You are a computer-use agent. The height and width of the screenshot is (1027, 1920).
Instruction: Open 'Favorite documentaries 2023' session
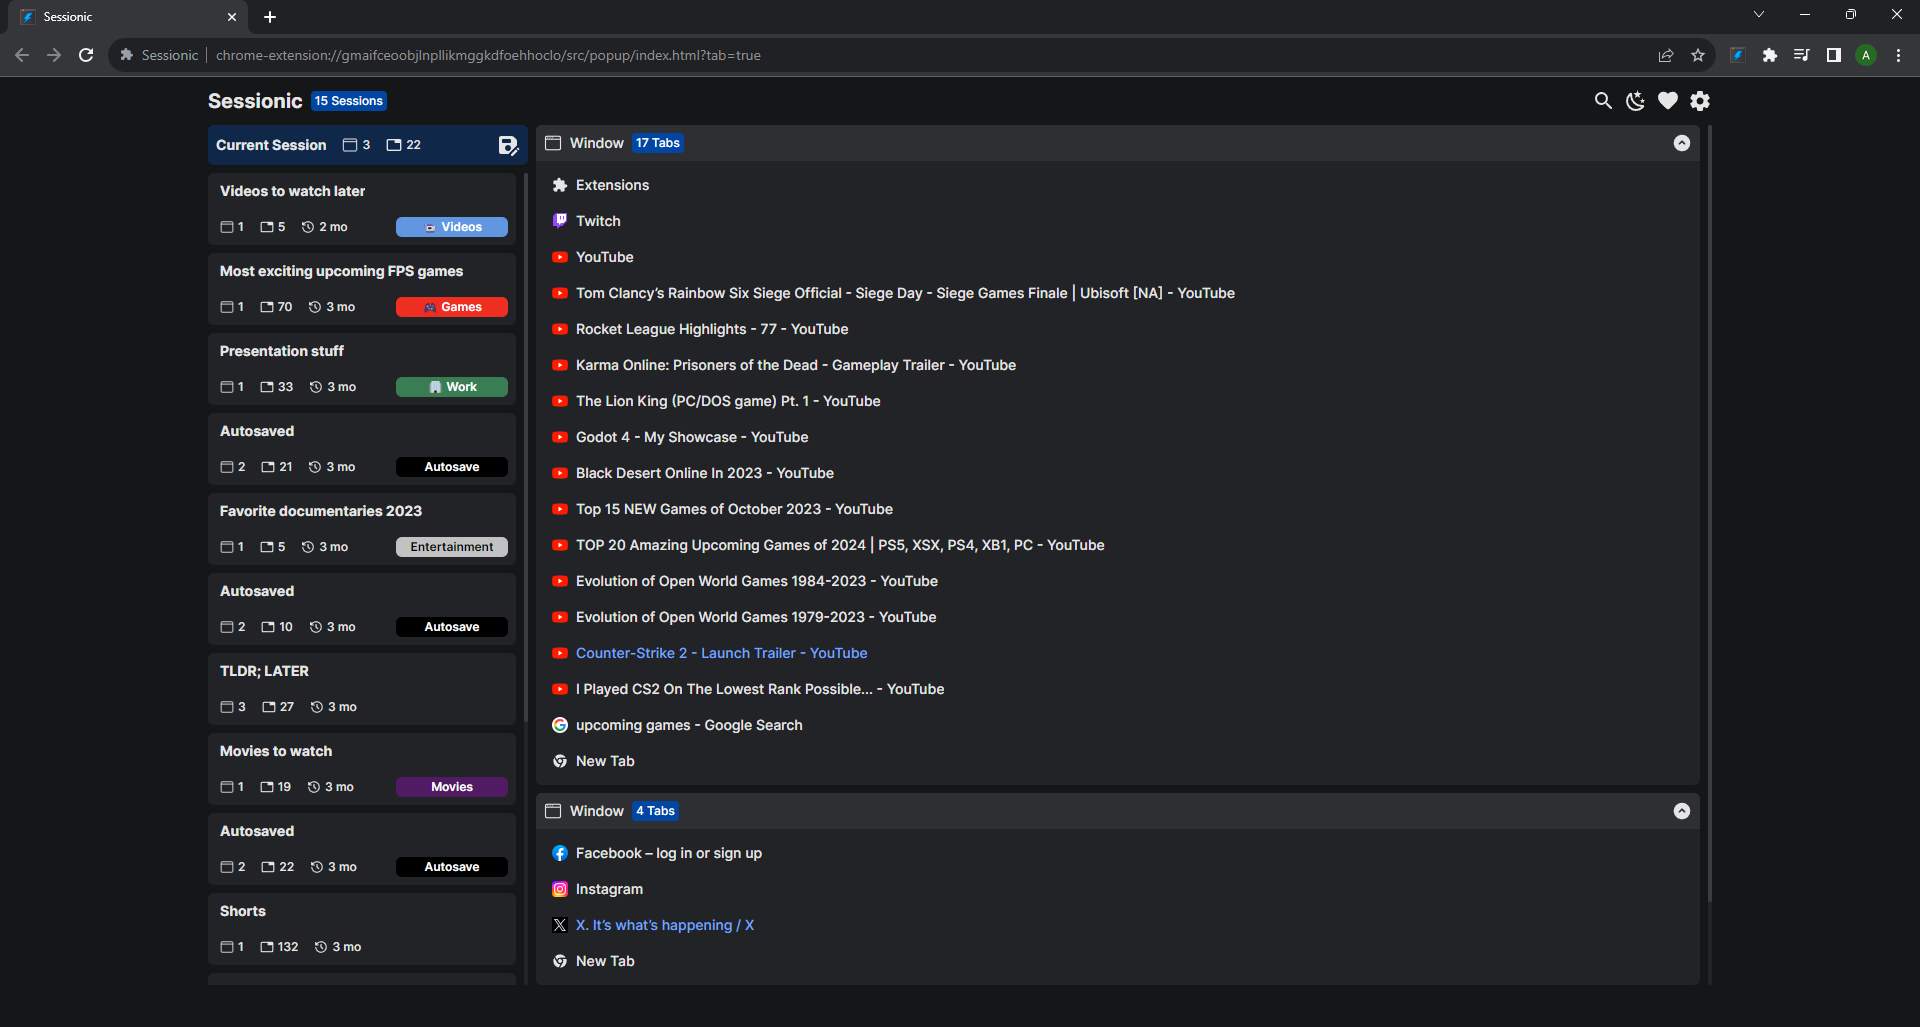(362, 528)
